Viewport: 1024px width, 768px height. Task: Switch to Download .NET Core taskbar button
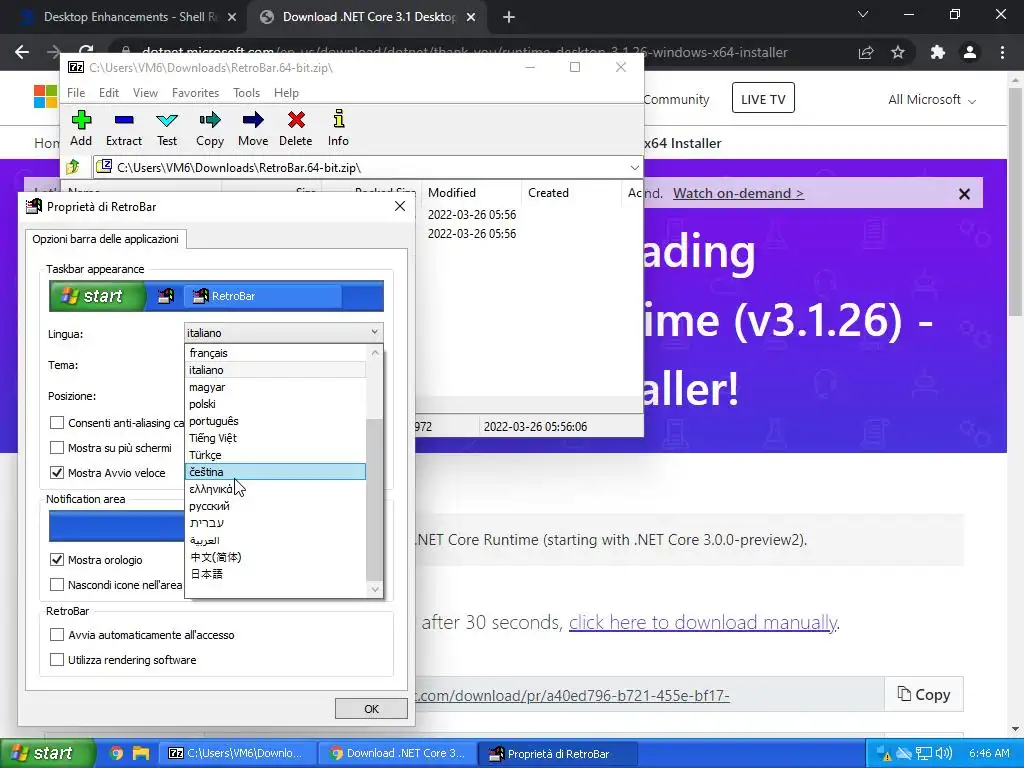click(398, 753)
